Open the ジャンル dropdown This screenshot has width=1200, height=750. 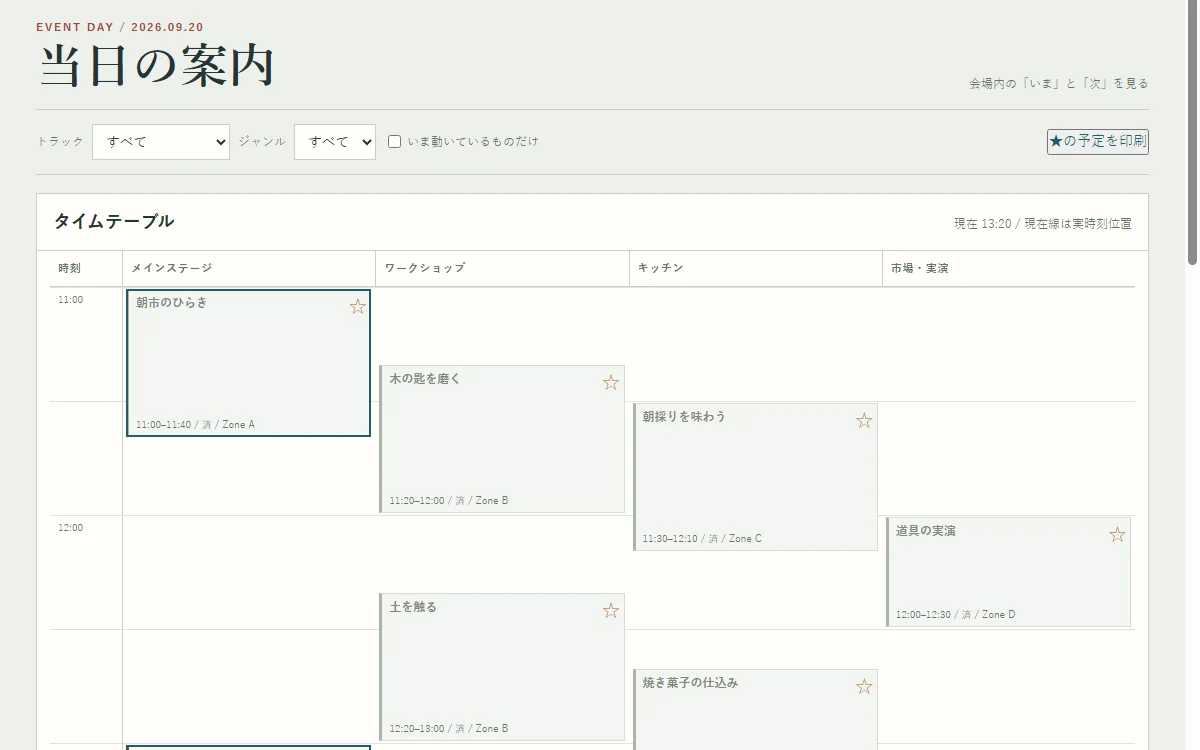pos(335,142)
